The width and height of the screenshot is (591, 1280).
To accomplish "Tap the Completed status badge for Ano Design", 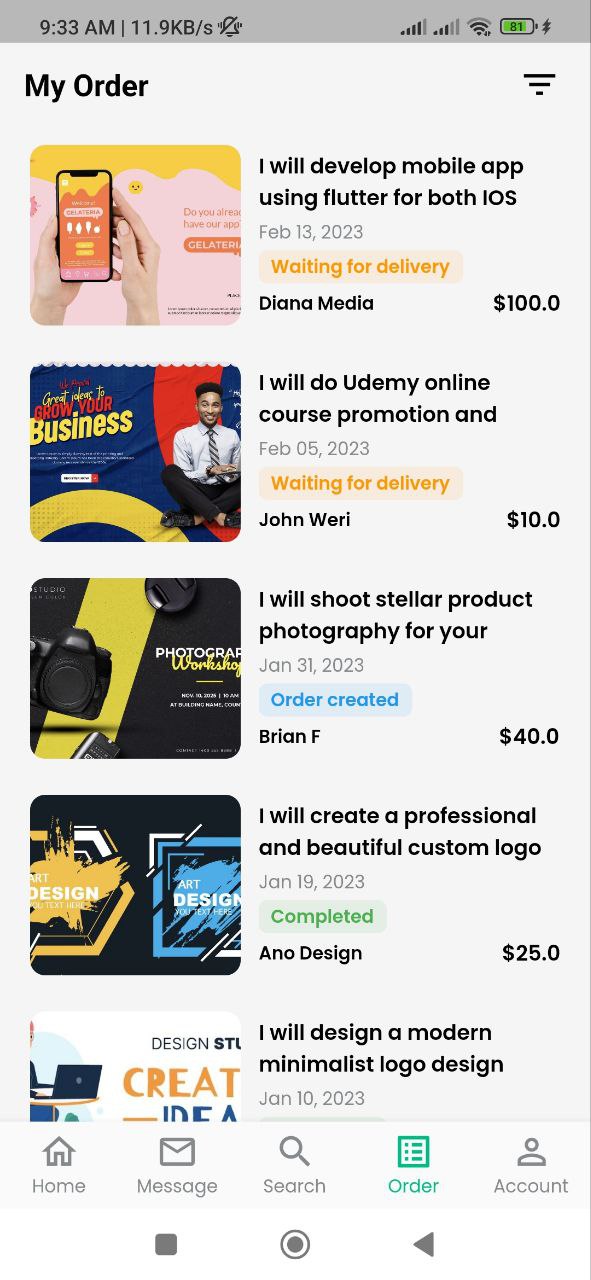I will [x=322, y=916].
